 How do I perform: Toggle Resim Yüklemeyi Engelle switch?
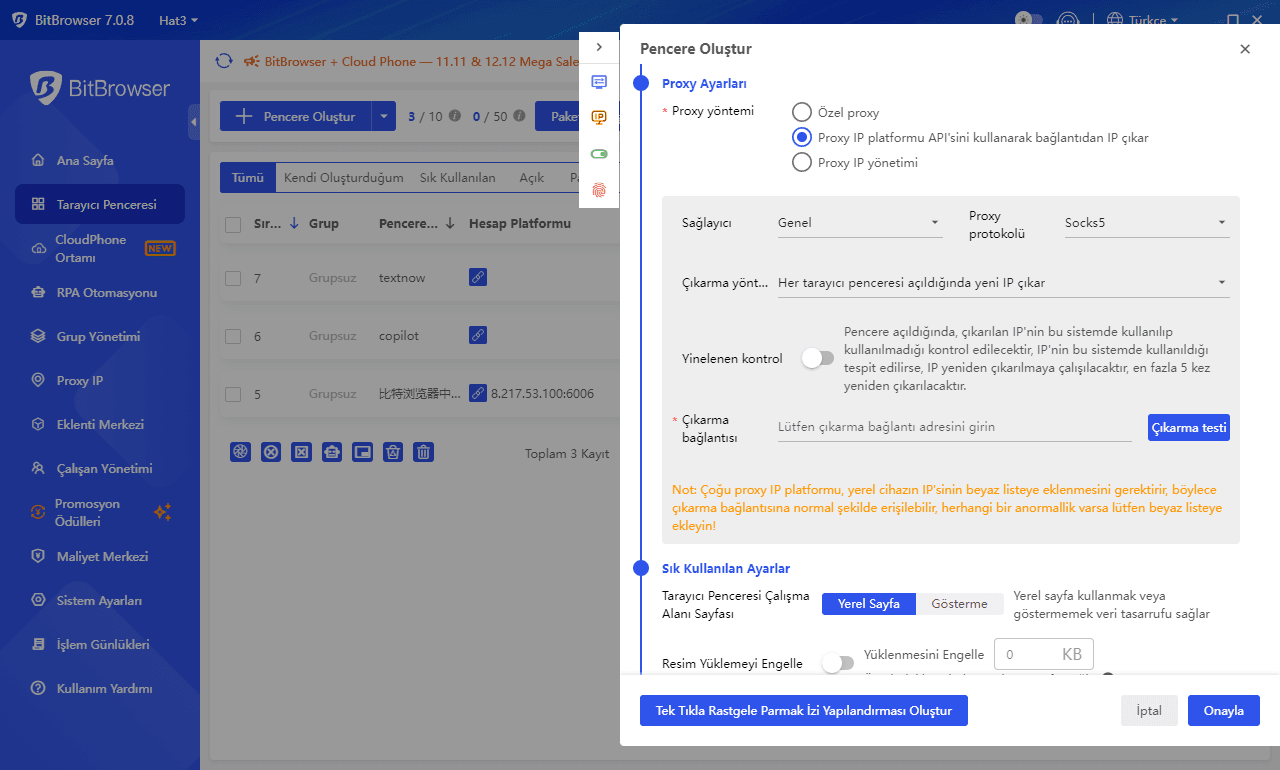tap(837, 663)
